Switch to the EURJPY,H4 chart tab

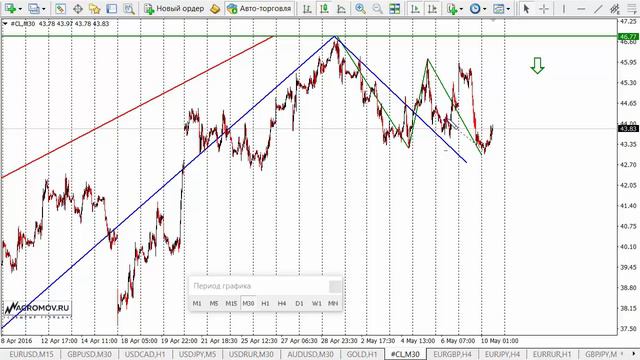[x=502, y=354]
